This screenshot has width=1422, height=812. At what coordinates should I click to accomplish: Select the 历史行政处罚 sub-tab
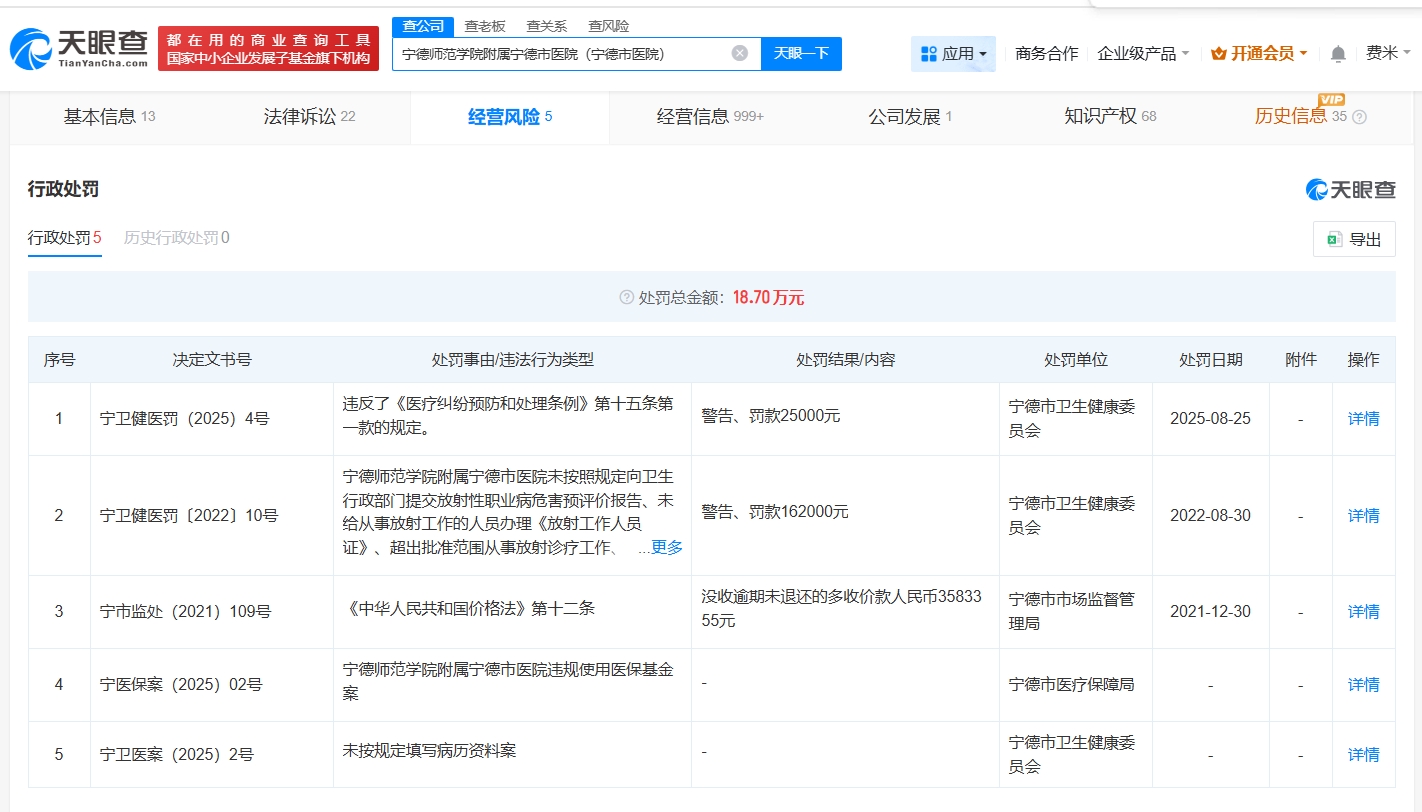(176, 238)
